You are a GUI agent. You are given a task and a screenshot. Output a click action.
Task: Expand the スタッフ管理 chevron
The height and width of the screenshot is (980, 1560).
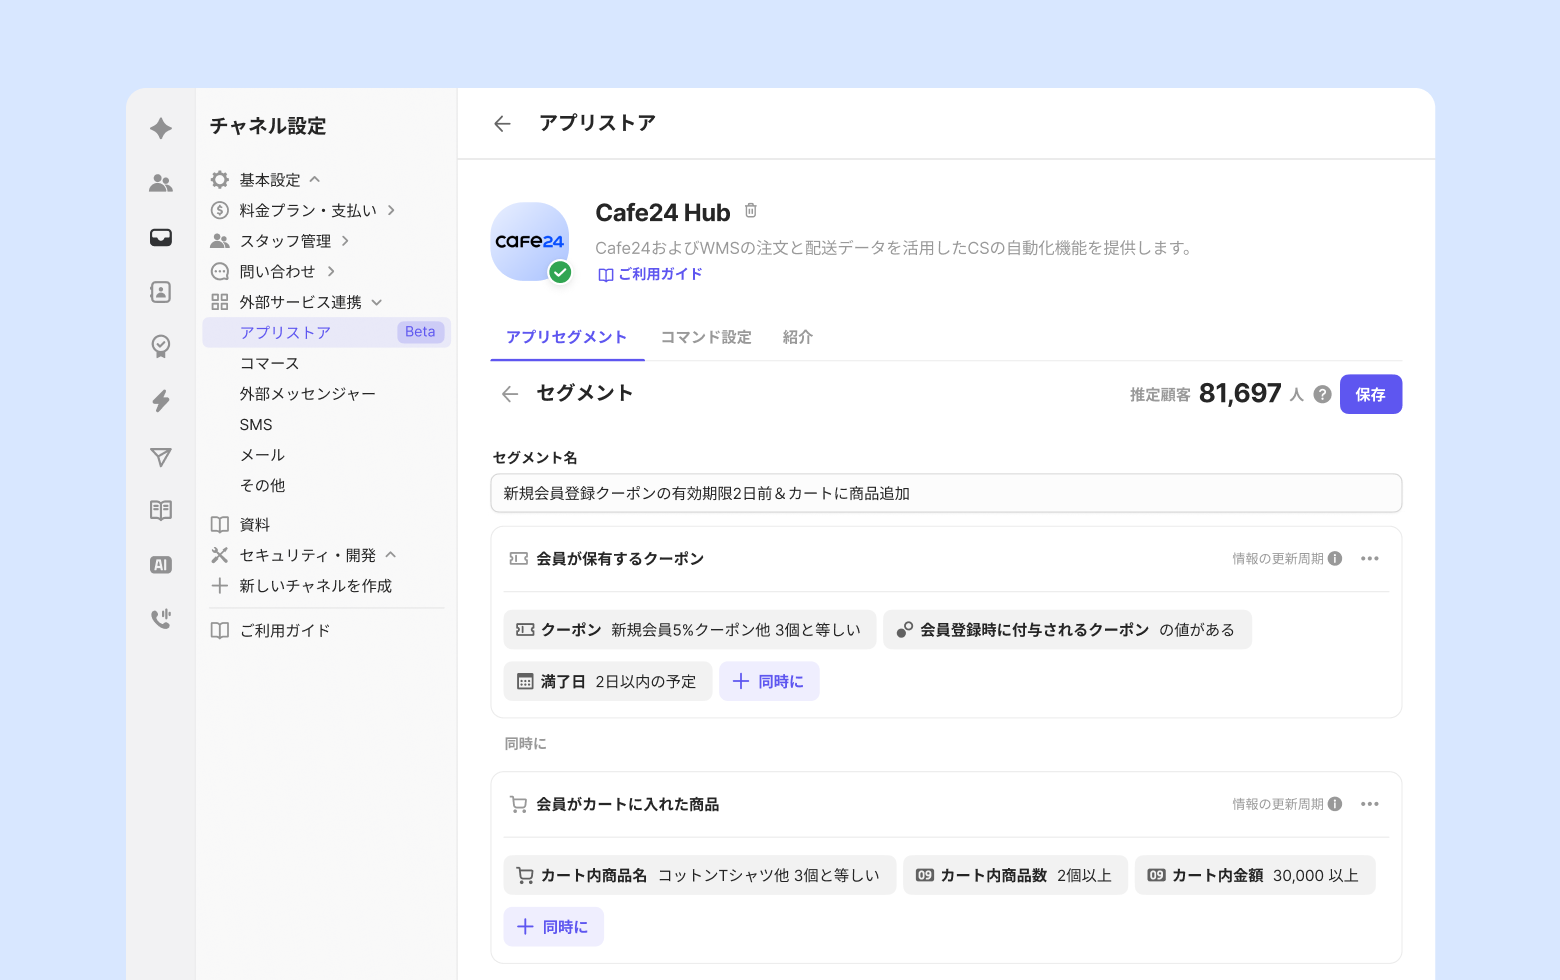coord(345,241)
